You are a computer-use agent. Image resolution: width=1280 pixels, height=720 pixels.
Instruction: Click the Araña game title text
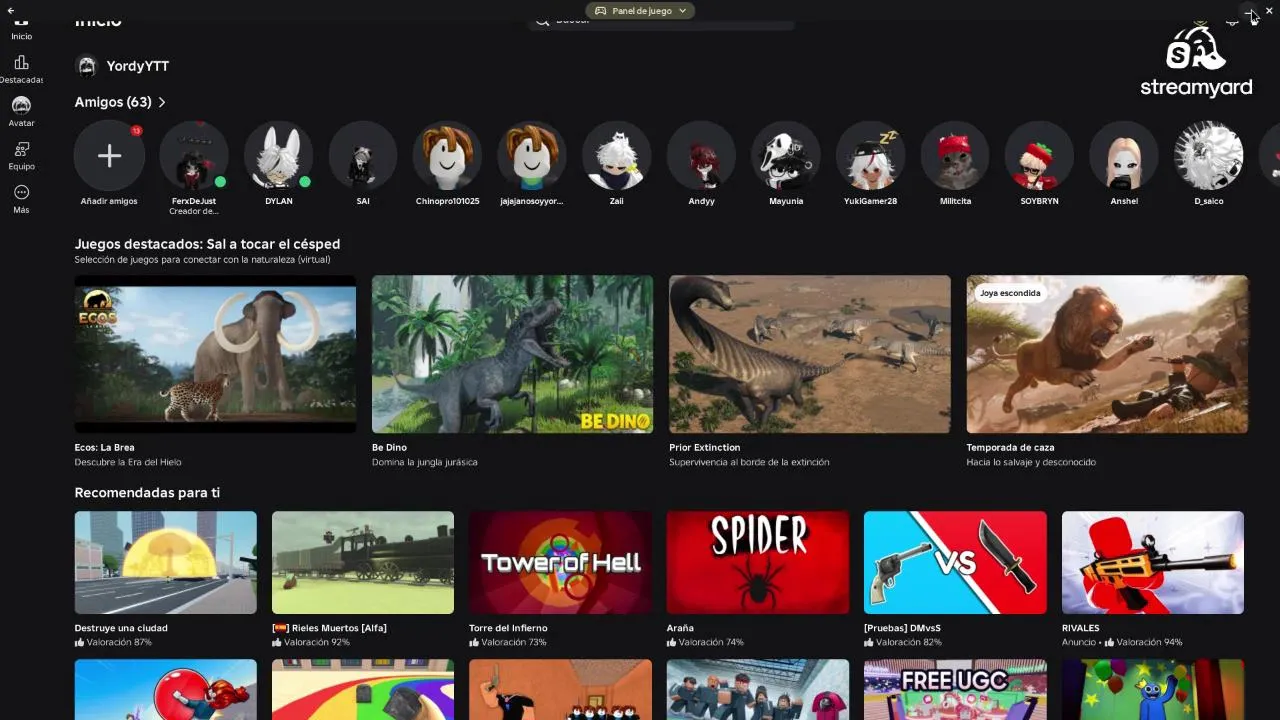[x=680, y=628]
